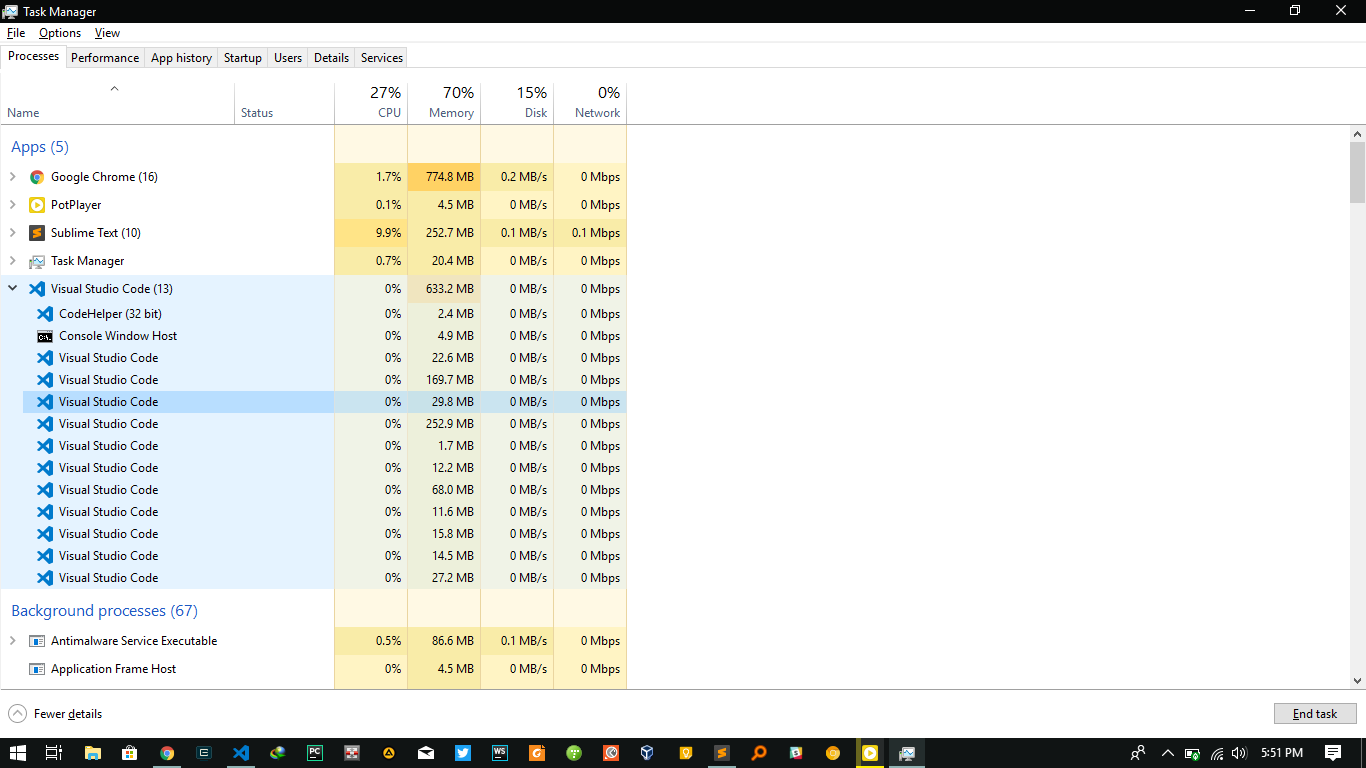The image size is (1366, 768).
Task: Click the Status column header
Action: coord(284,102)
